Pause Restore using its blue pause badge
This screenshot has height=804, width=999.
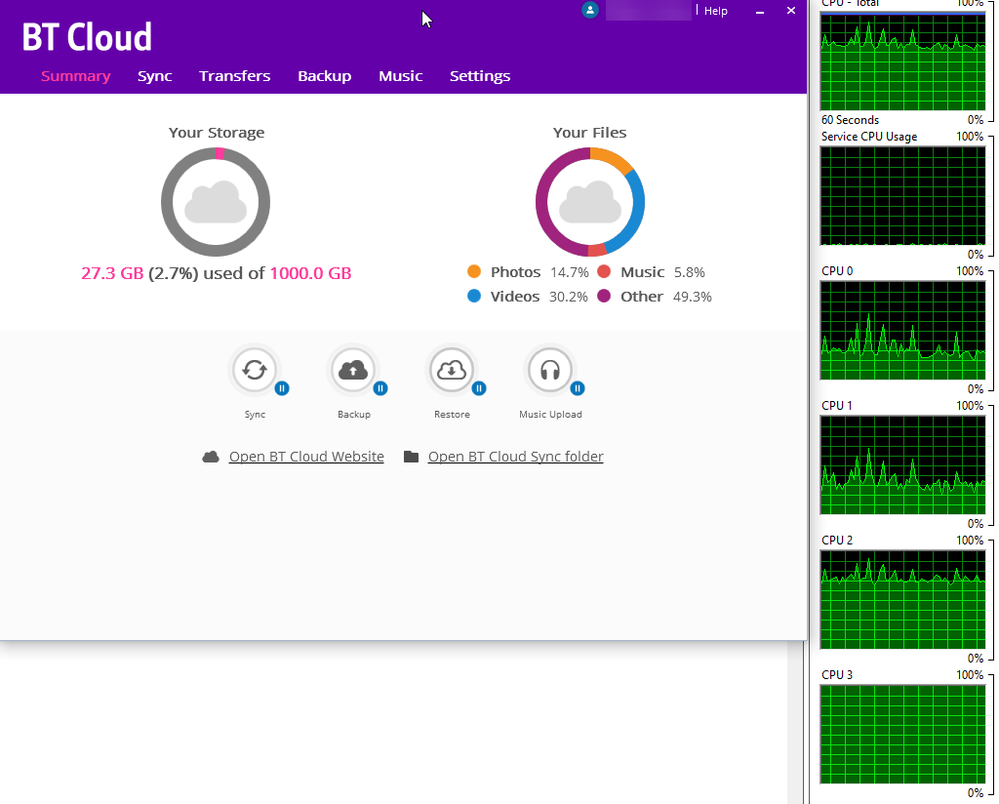click(x=479, y=388)
